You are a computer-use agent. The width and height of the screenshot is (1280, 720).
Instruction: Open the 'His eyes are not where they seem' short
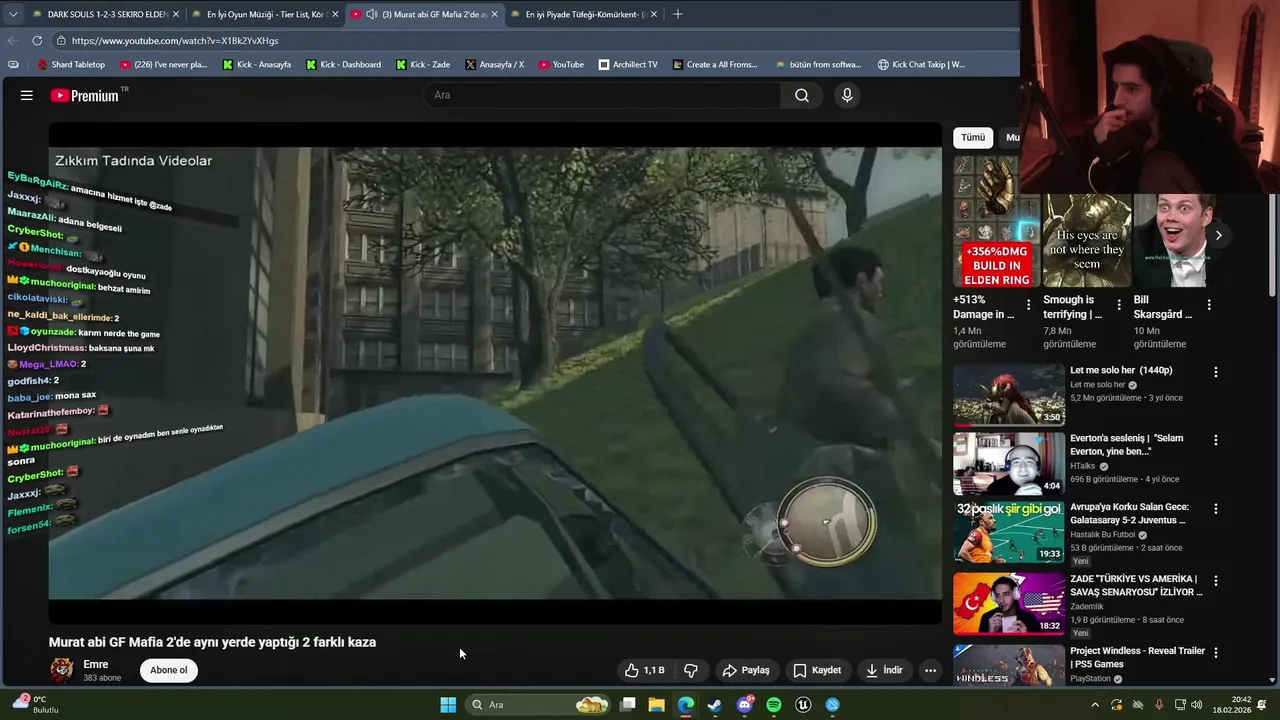[1087, 240]
